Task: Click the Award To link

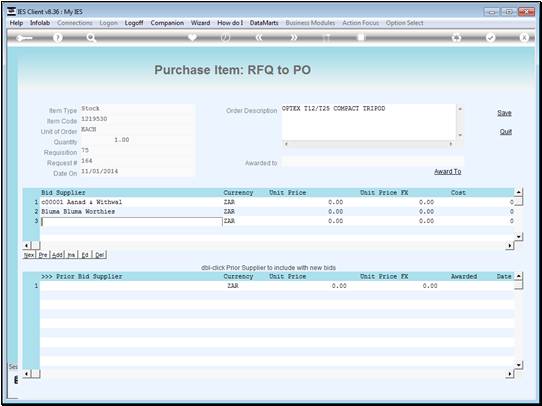Action: coord(448,172)
